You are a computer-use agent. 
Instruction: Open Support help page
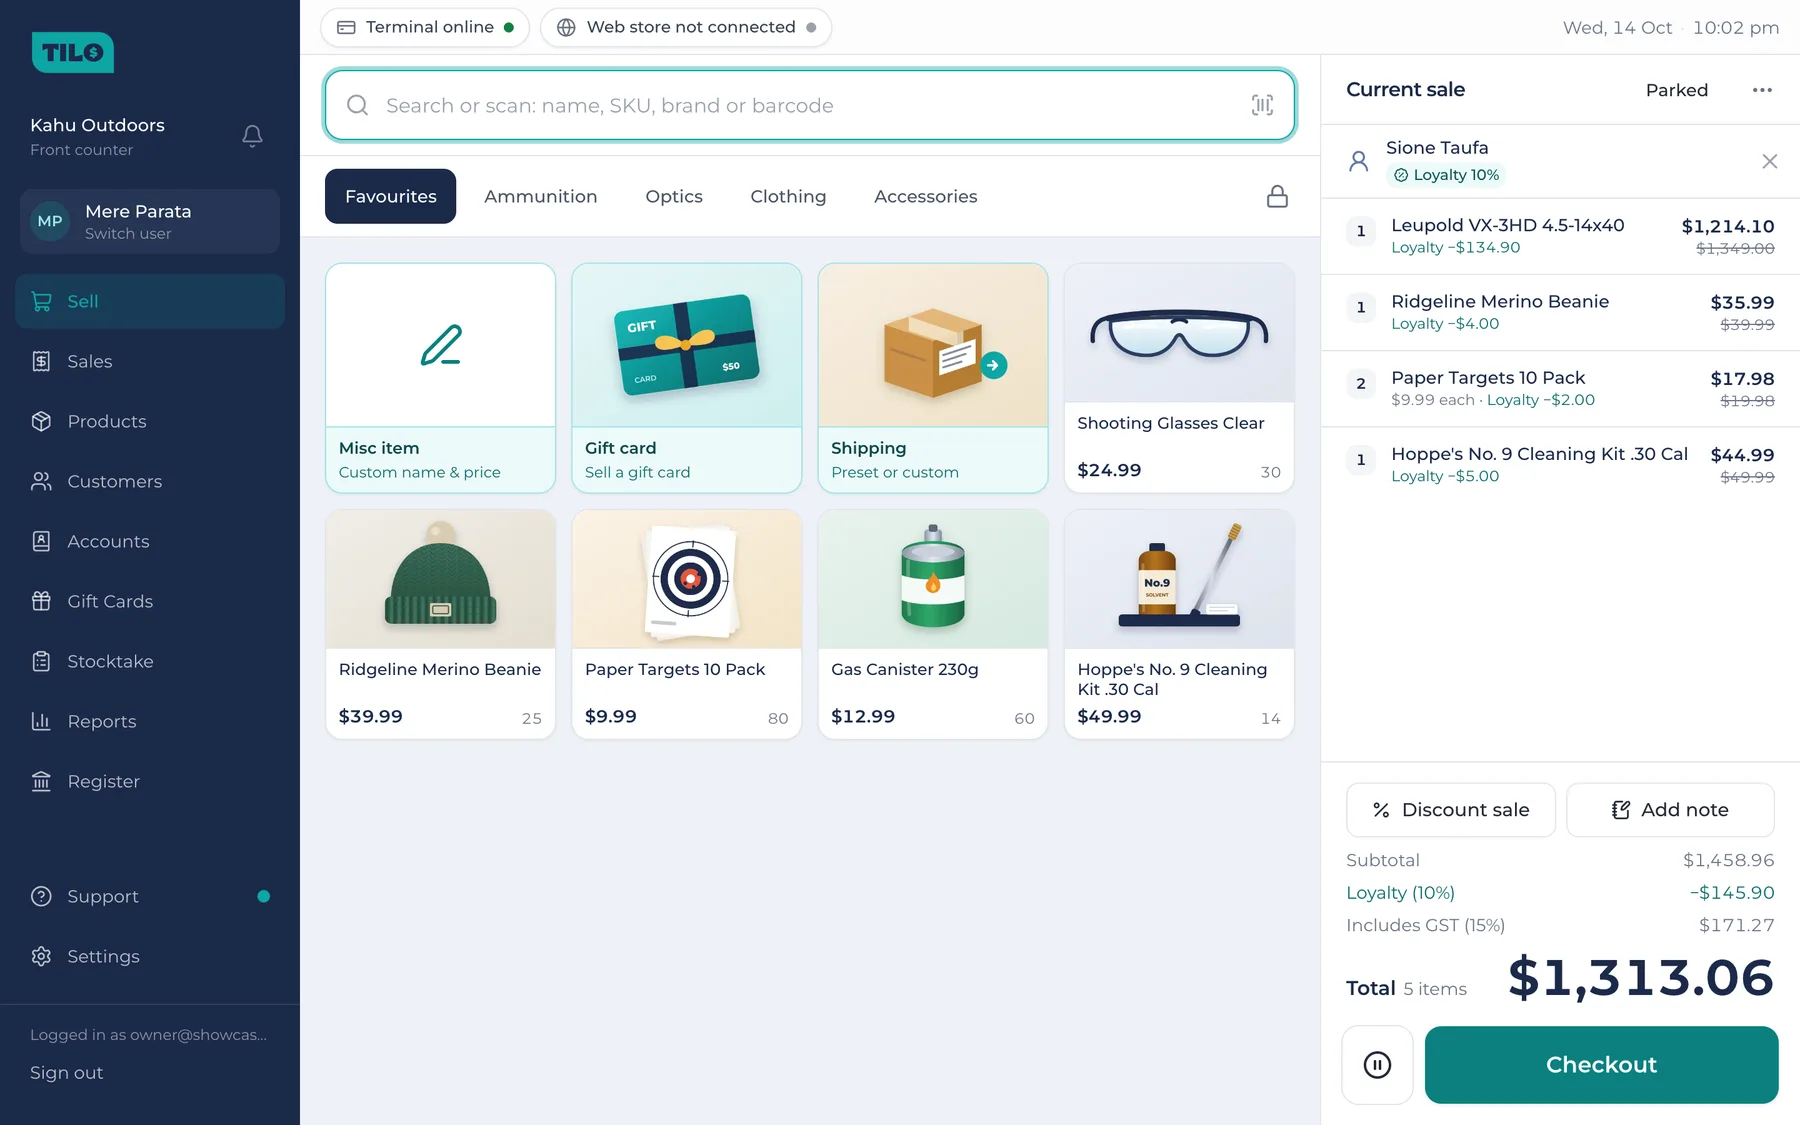click(x=150, y=896)
